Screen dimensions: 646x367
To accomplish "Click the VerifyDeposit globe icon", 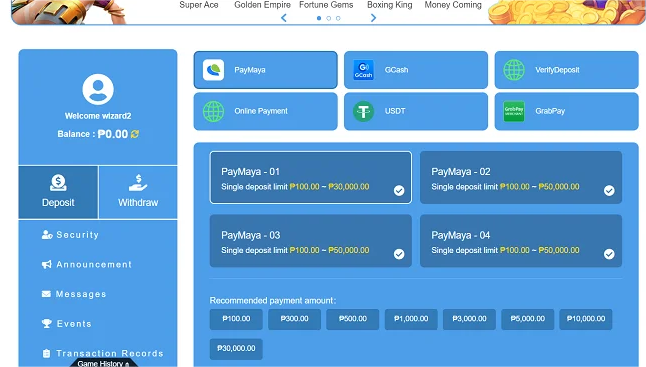I will pyautogui.click(x=514, y=70).
